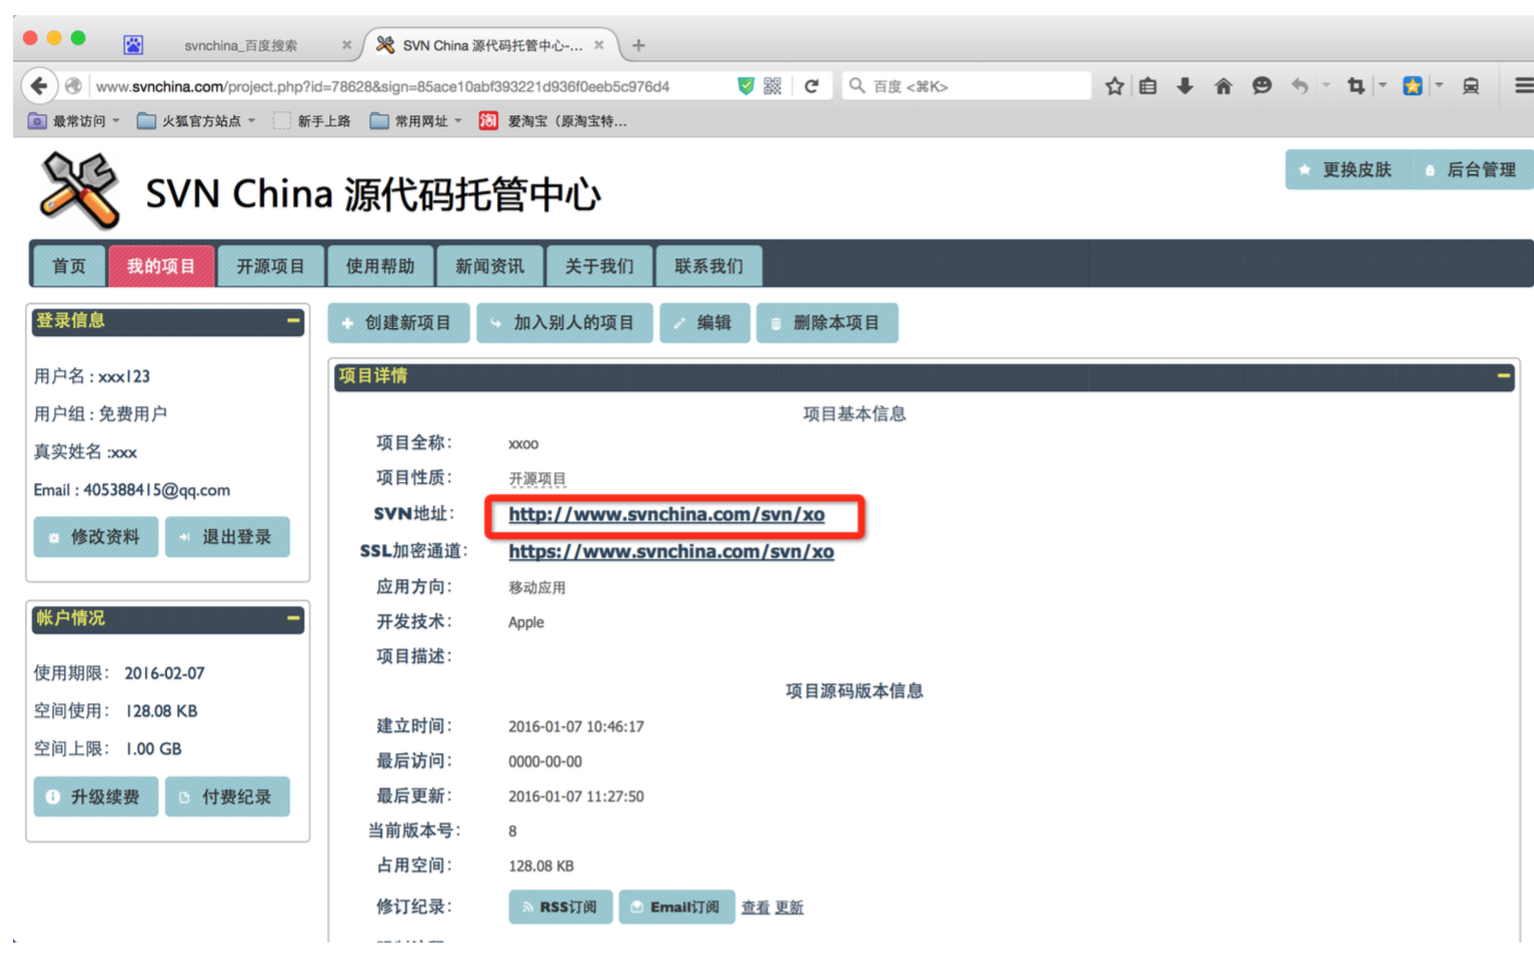Expand the 火狐官方站点 bookmark folder
Screen dimensions: 1534x968
[196, 121]
